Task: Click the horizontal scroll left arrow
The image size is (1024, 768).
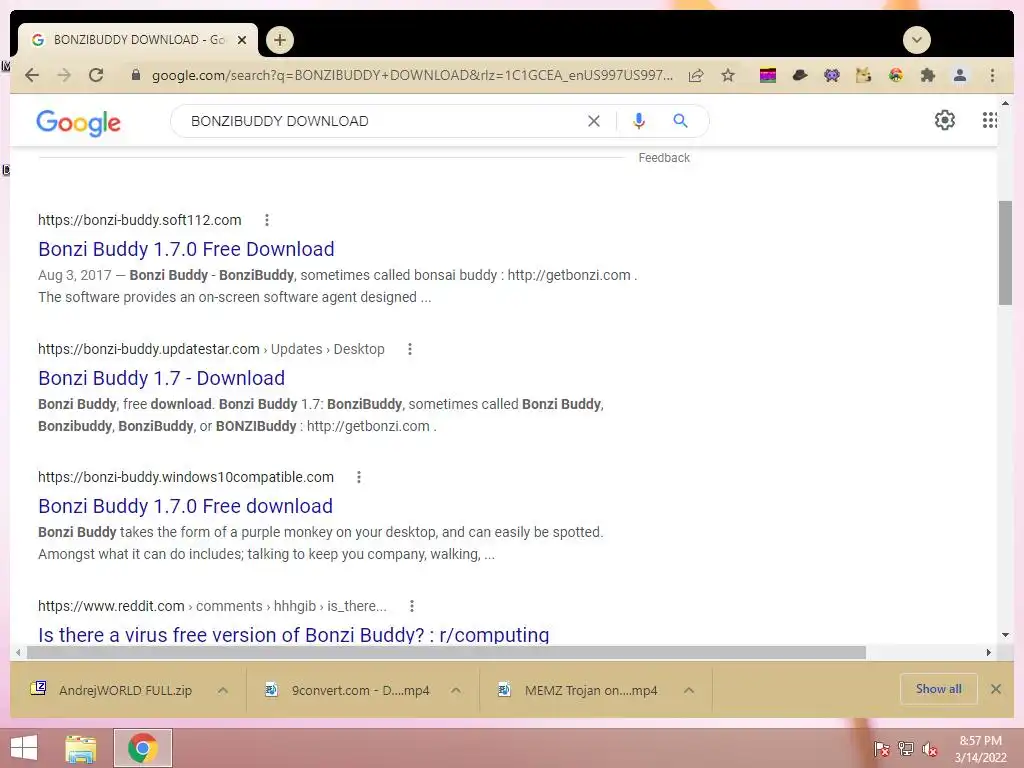Action: click(x=18, y=652)
